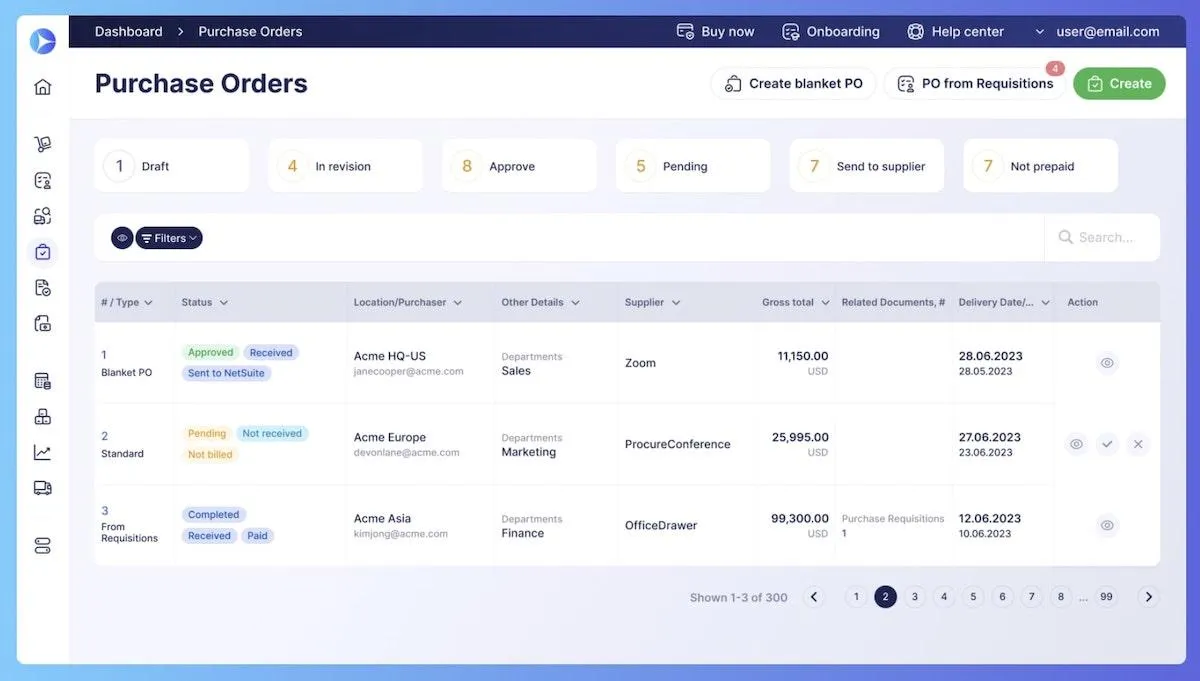The width and height of the screenshot is (1200, 681).
Task: View order 3 OfficeDrawer via eye icon
Action: pos(1107,525)
